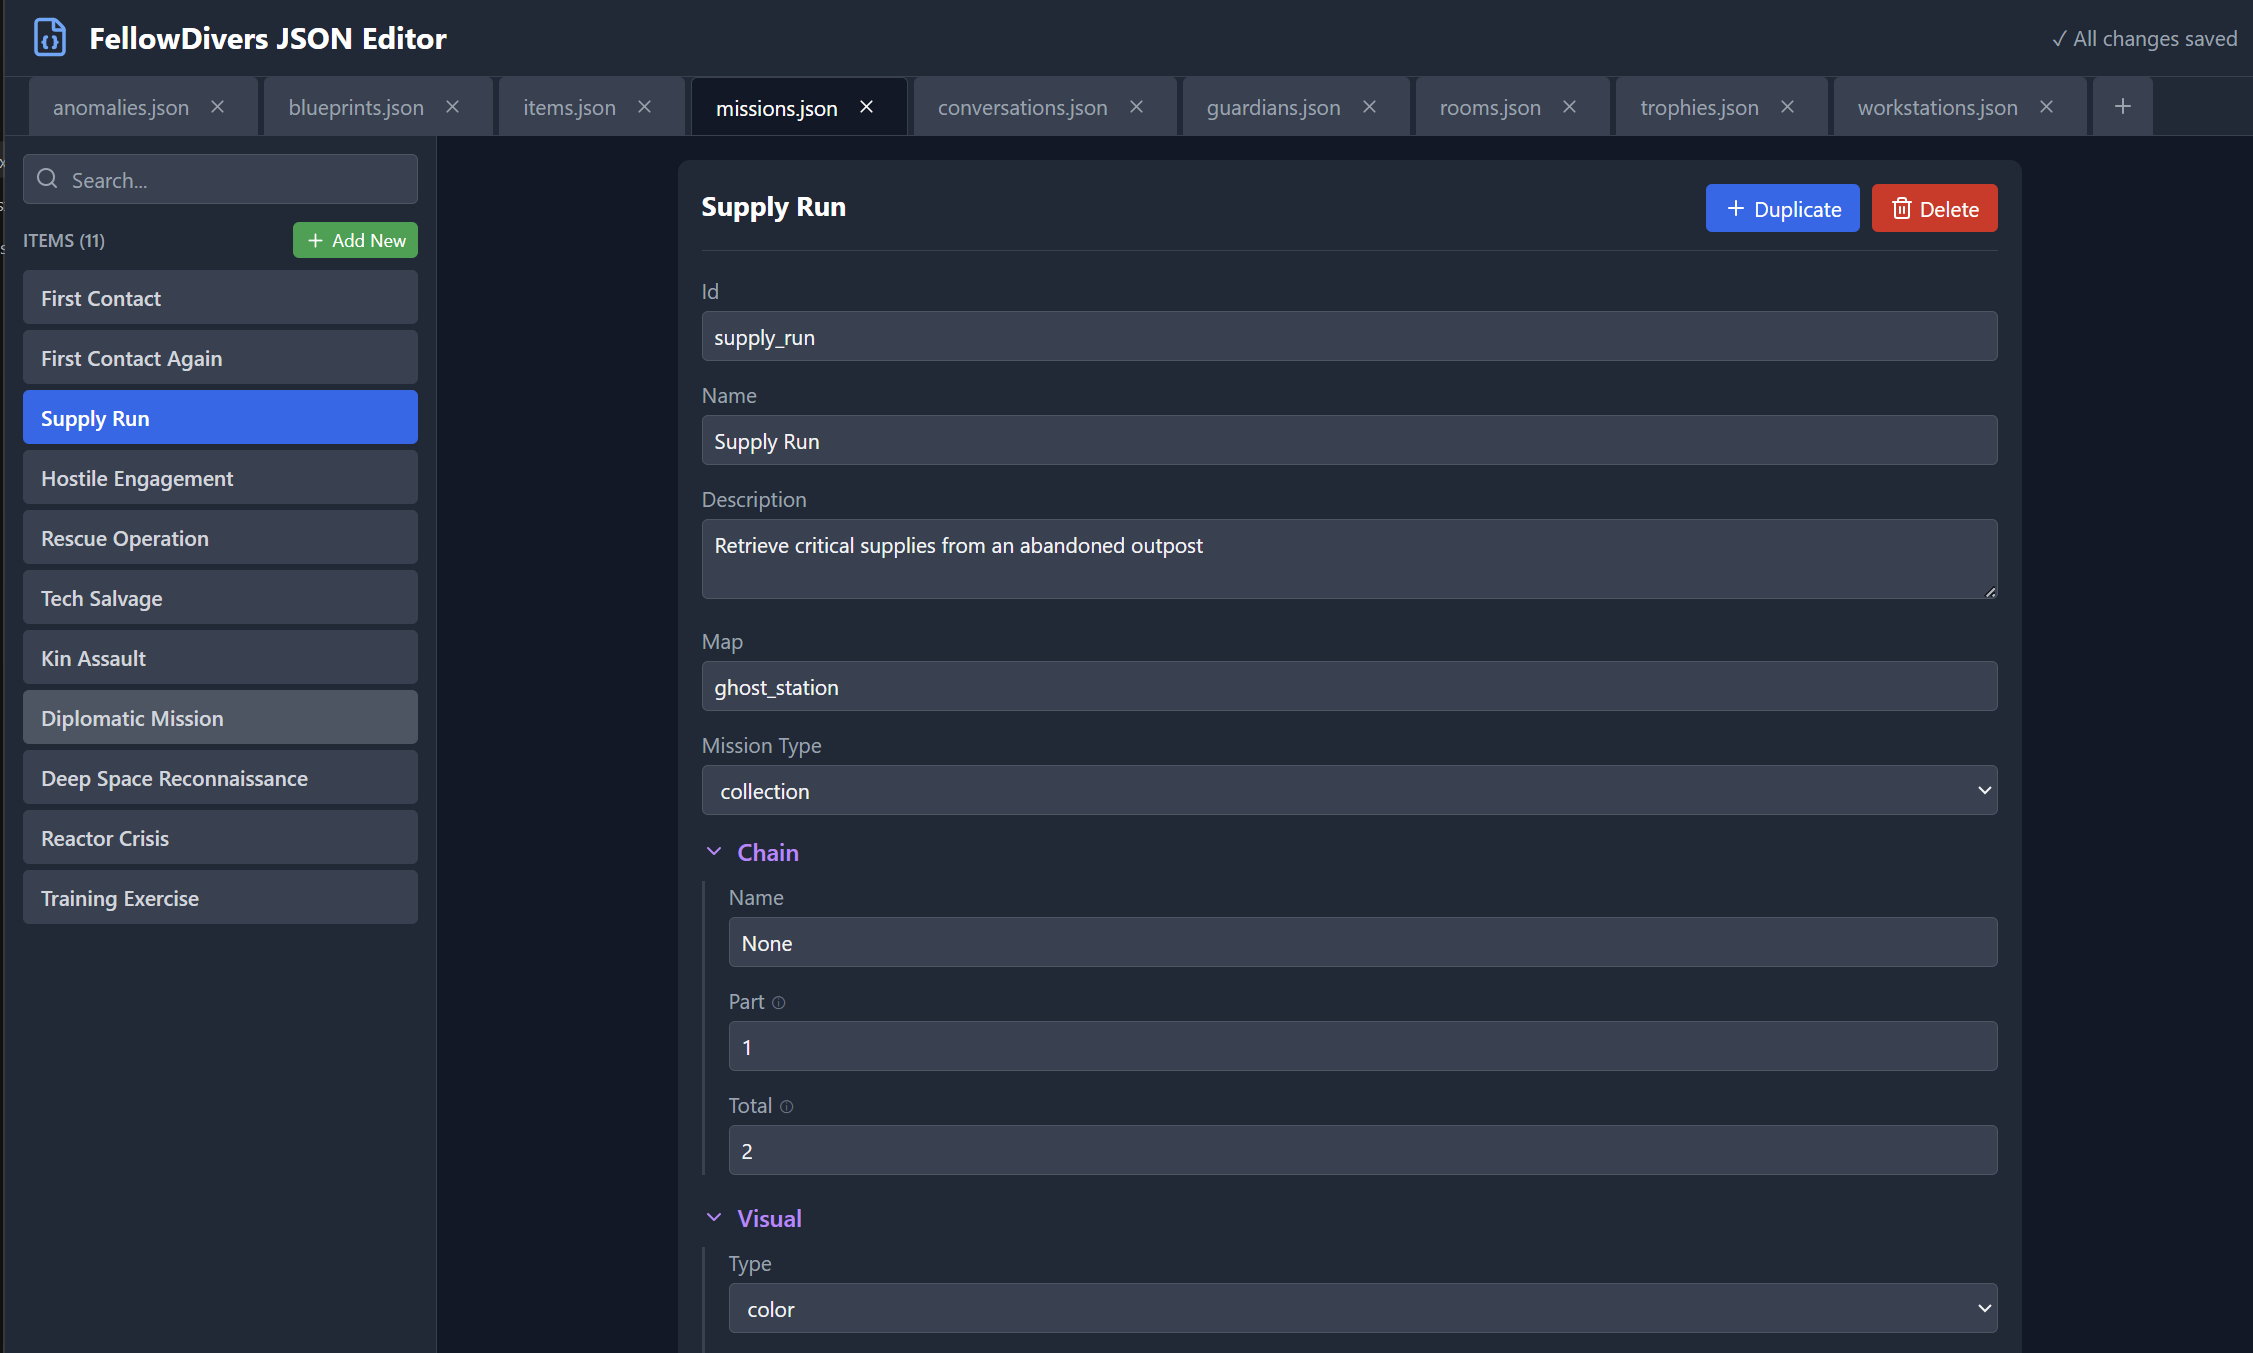Click the search magnifier icon in the sidebar
The height and width of the screenshot is (1353, 2253).
[47, 178]
